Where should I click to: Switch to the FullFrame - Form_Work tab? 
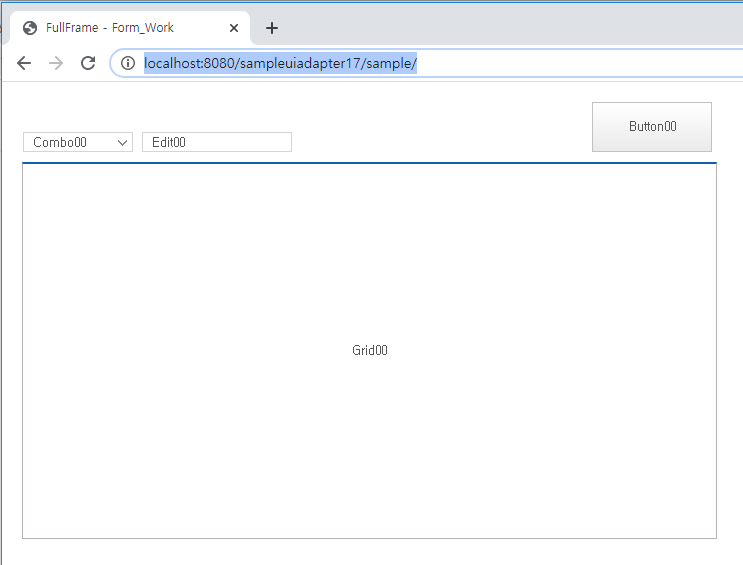click(120, 28)
